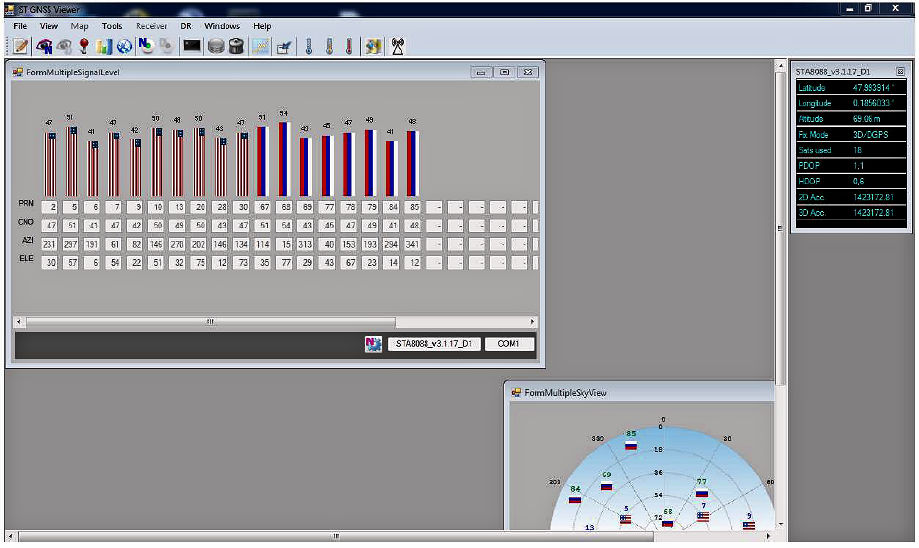Expand the Windows menu

point(221,26)
